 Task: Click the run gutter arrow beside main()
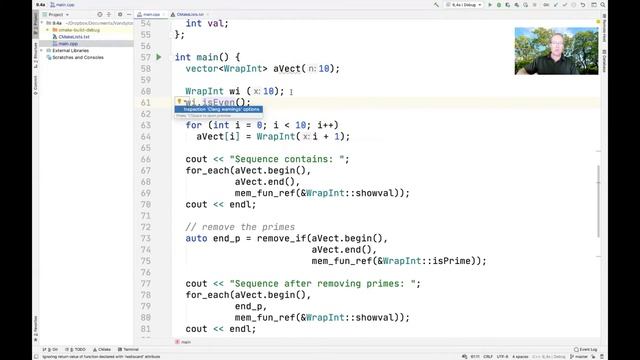point(159,57)
